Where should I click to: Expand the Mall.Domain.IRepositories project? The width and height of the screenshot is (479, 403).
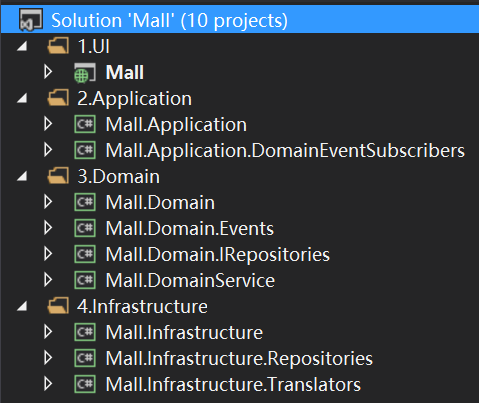pos(48,254)
